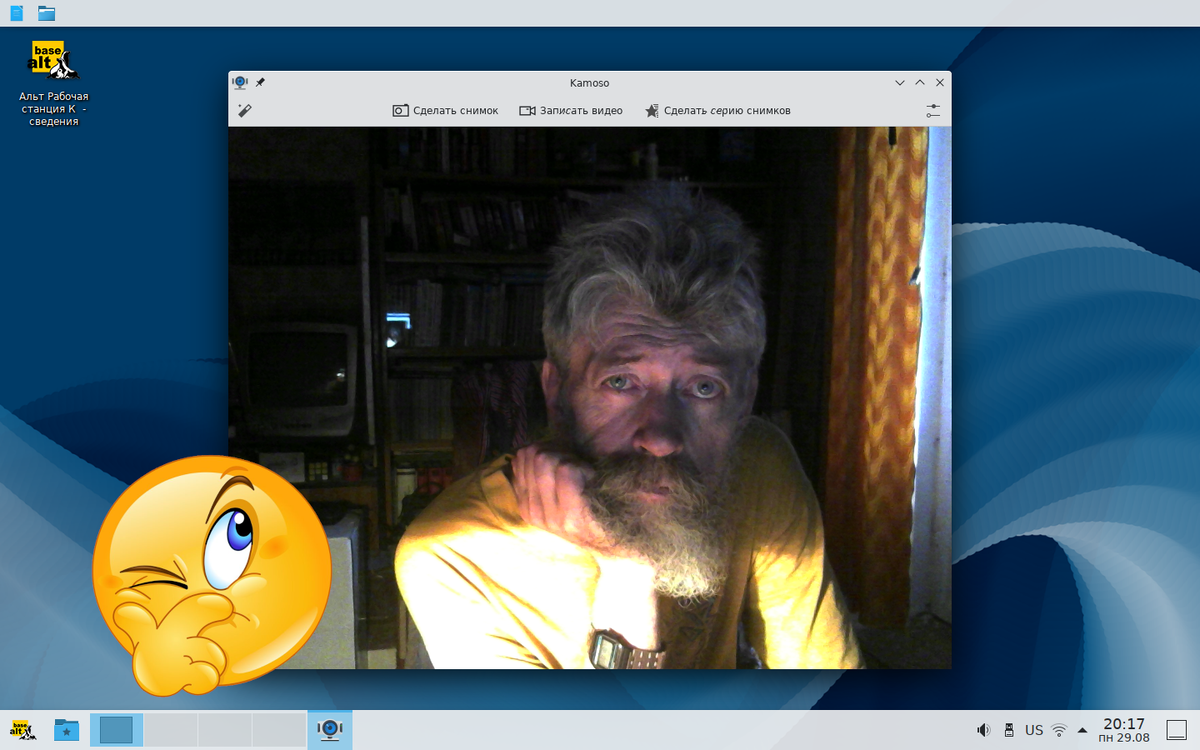Open the folder icon in top panel
Screen dimensions: 1200x750
(x=46, y=13)
